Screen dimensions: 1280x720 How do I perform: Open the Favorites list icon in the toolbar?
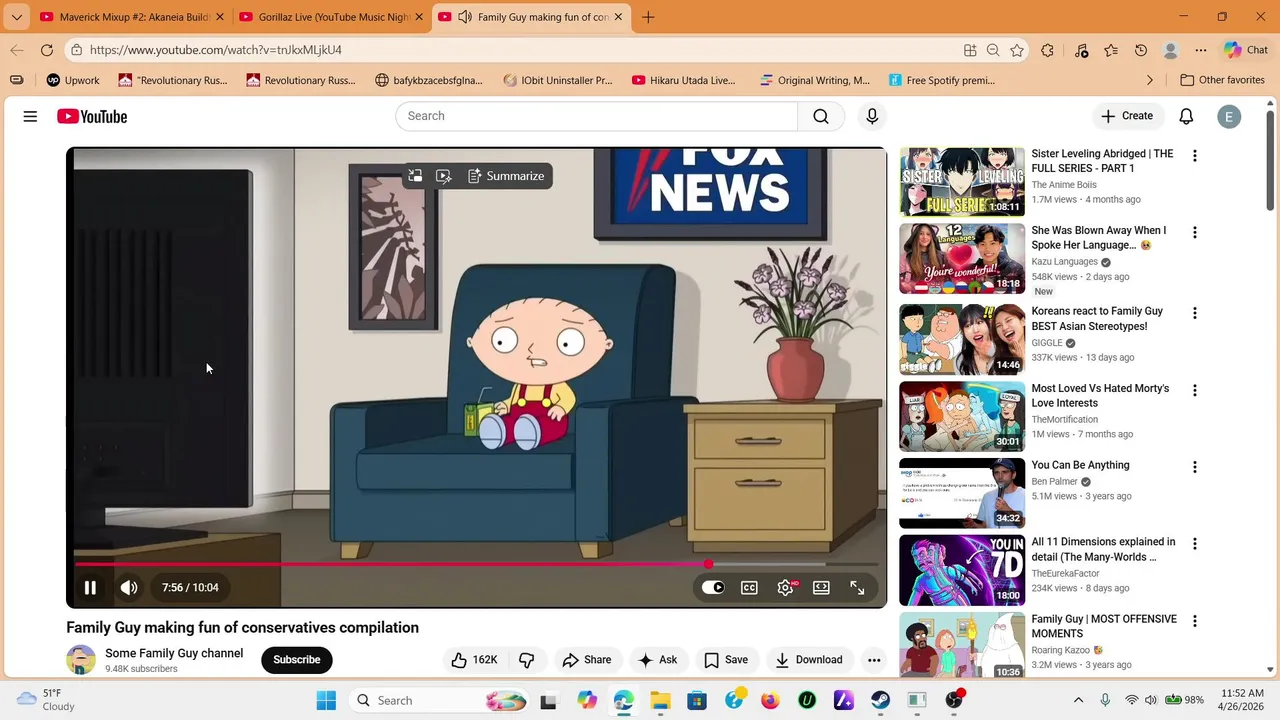tap(1111, 50)
